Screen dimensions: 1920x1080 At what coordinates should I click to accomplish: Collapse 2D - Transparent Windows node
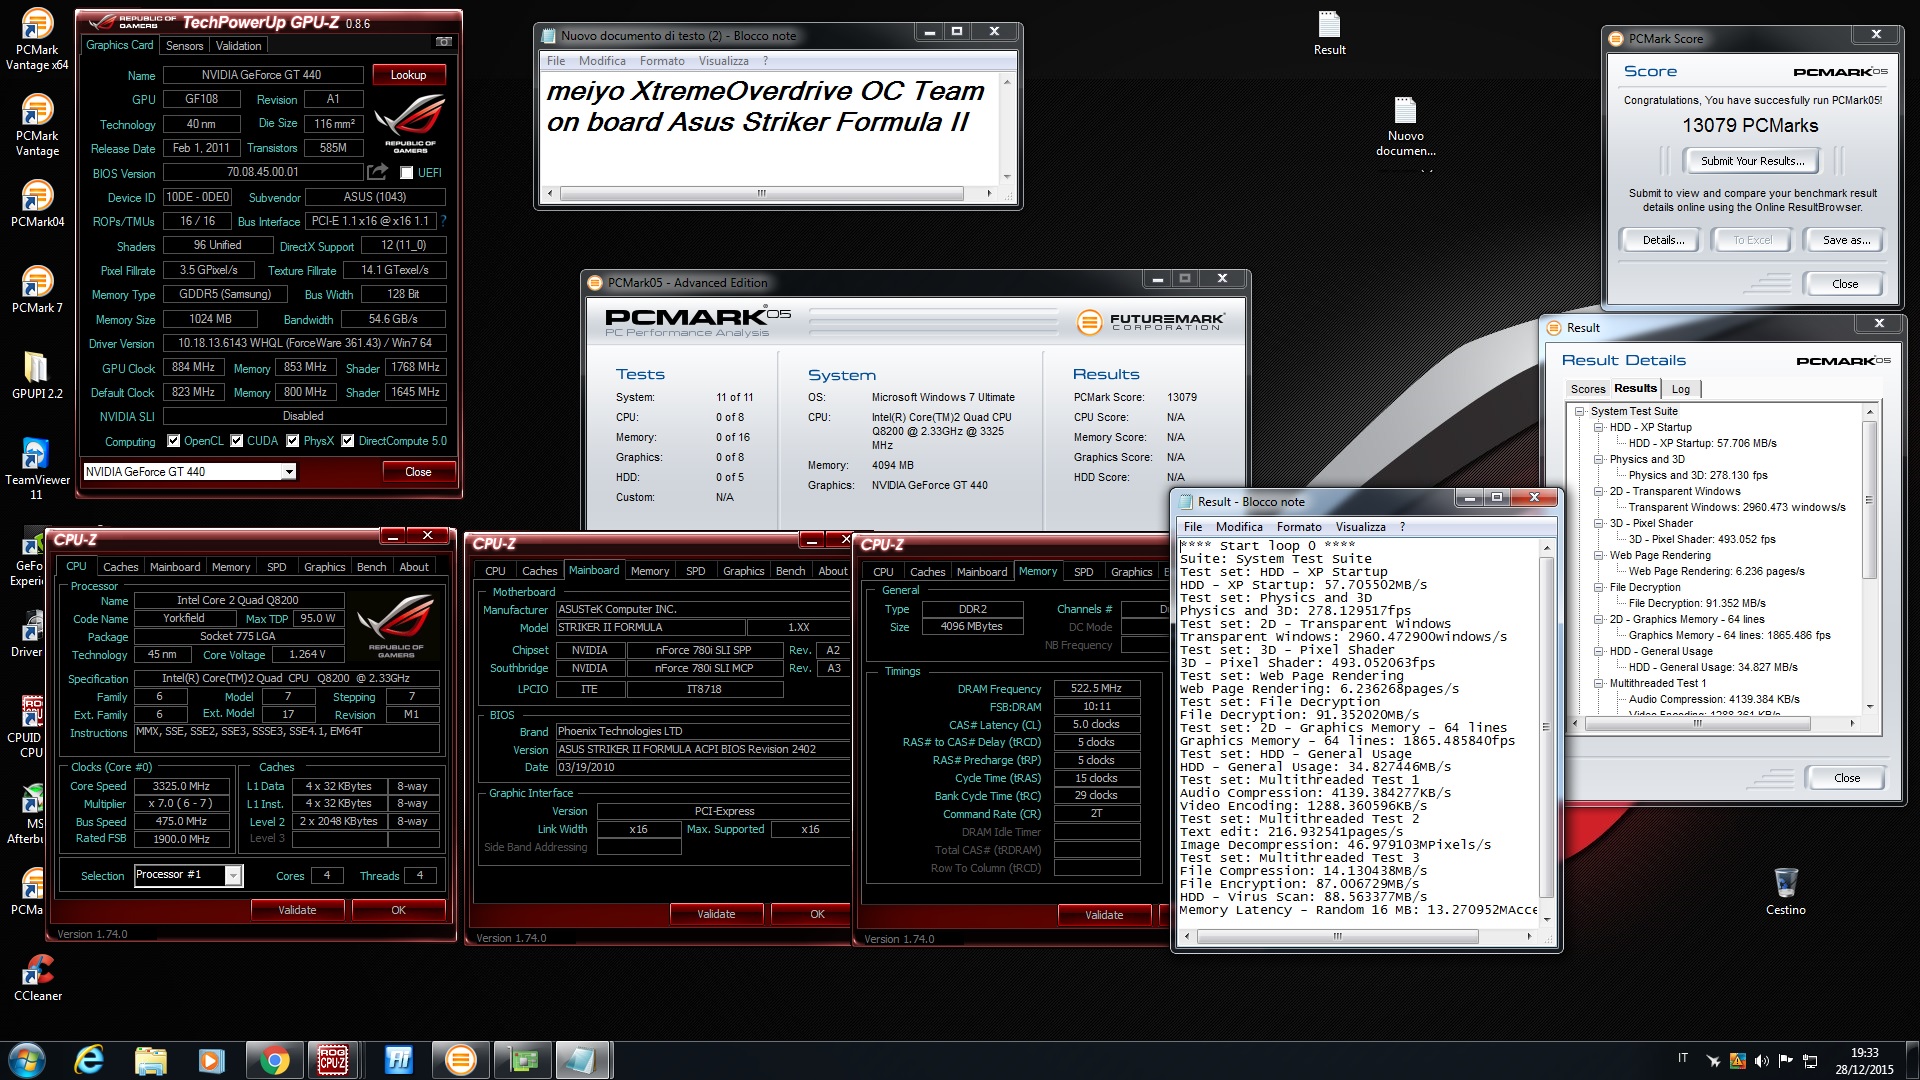tap(1599, 491)
